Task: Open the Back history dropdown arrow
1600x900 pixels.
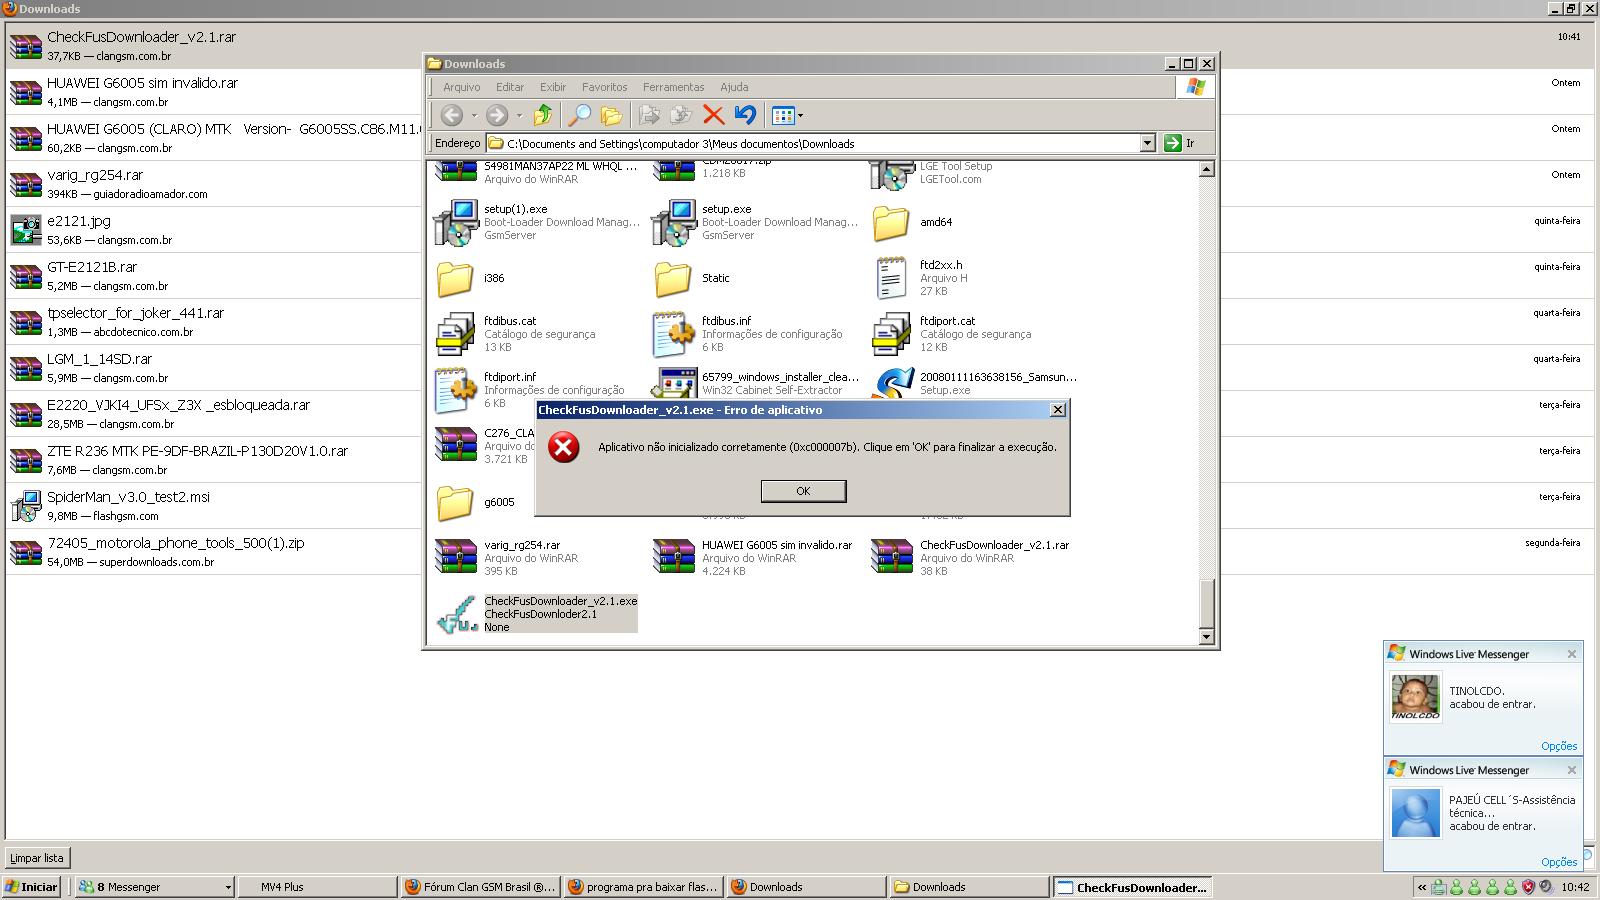Action: (474, 116)
